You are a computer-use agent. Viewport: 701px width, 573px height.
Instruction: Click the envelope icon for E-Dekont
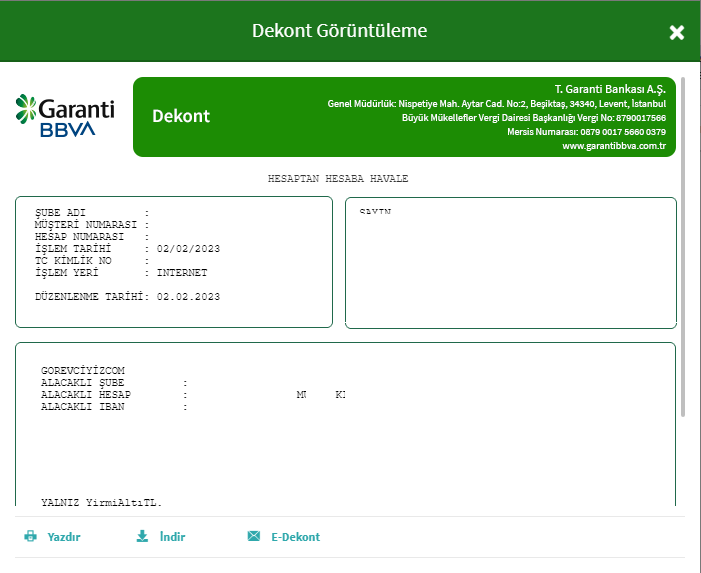[x=253, y=535]
